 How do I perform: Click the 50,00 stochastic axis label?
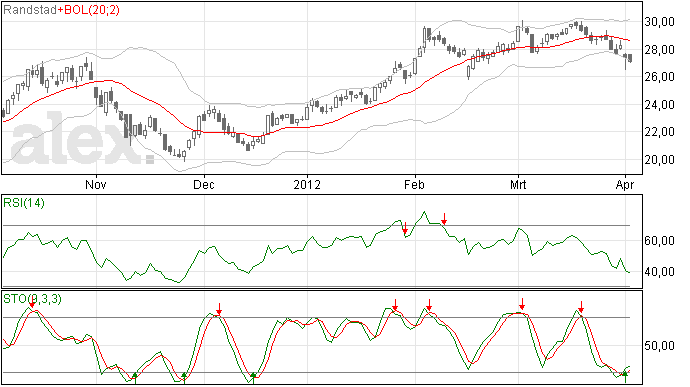click(659, 346)
